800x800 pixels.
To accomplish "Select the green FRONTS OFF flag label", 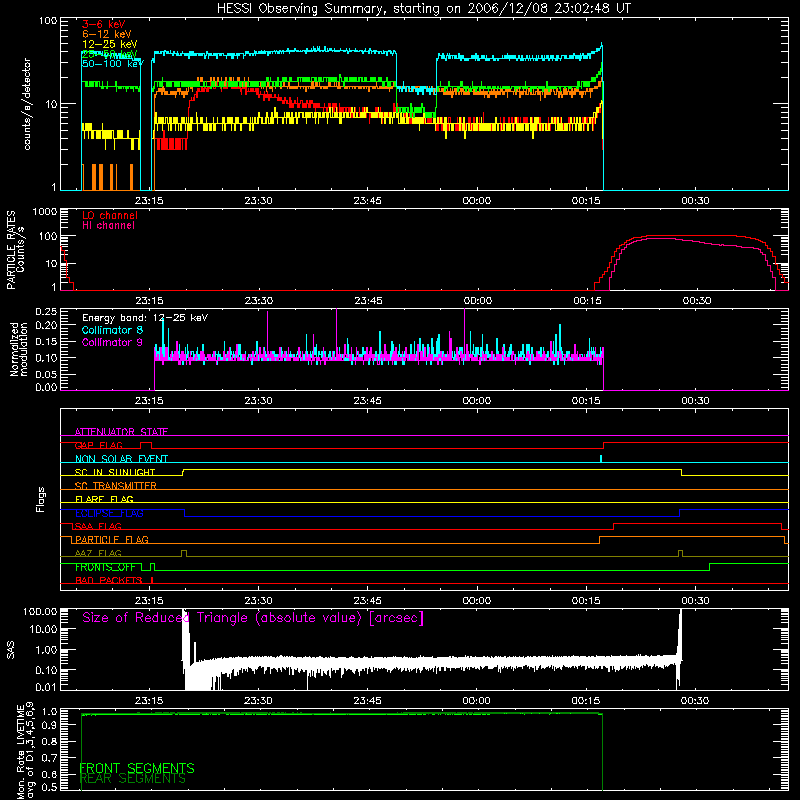I will [105, 567].
